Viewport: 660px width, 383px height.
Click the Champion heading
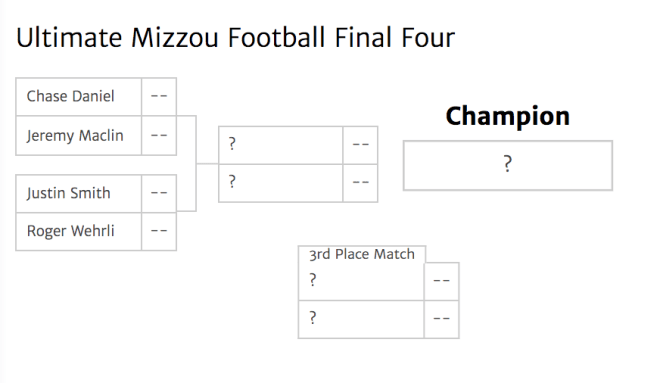click(x=508, y=116)
